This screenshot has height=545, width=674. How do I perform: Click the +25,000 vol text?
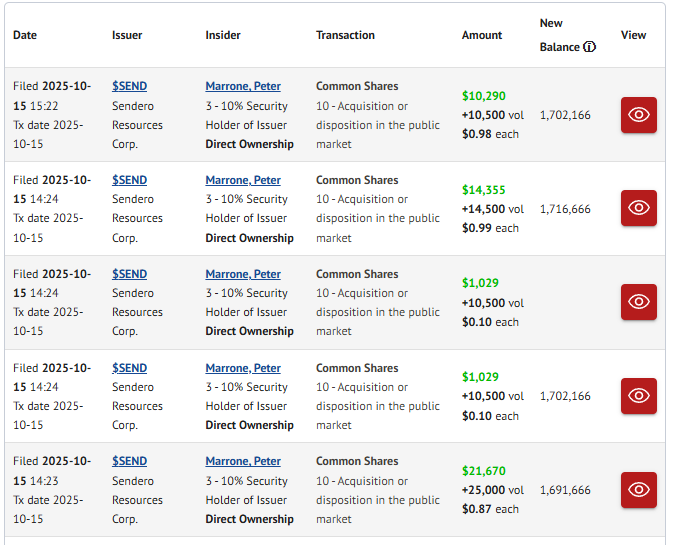tap(493, 490)
